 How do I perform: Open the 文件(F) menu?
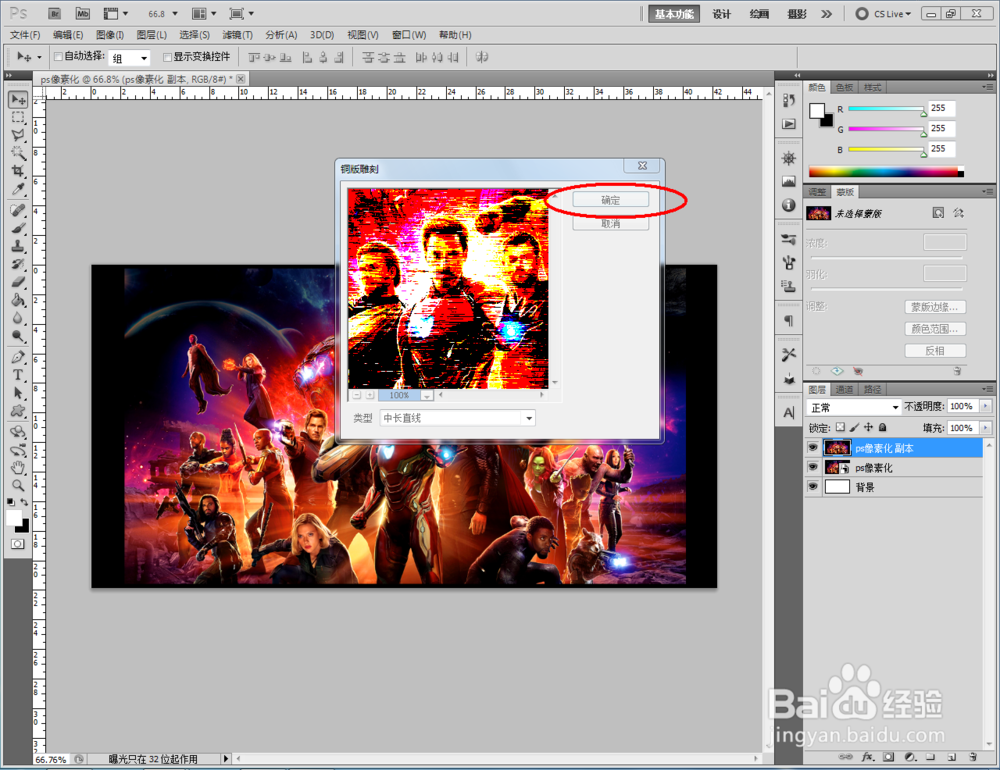tap(25, 34)
